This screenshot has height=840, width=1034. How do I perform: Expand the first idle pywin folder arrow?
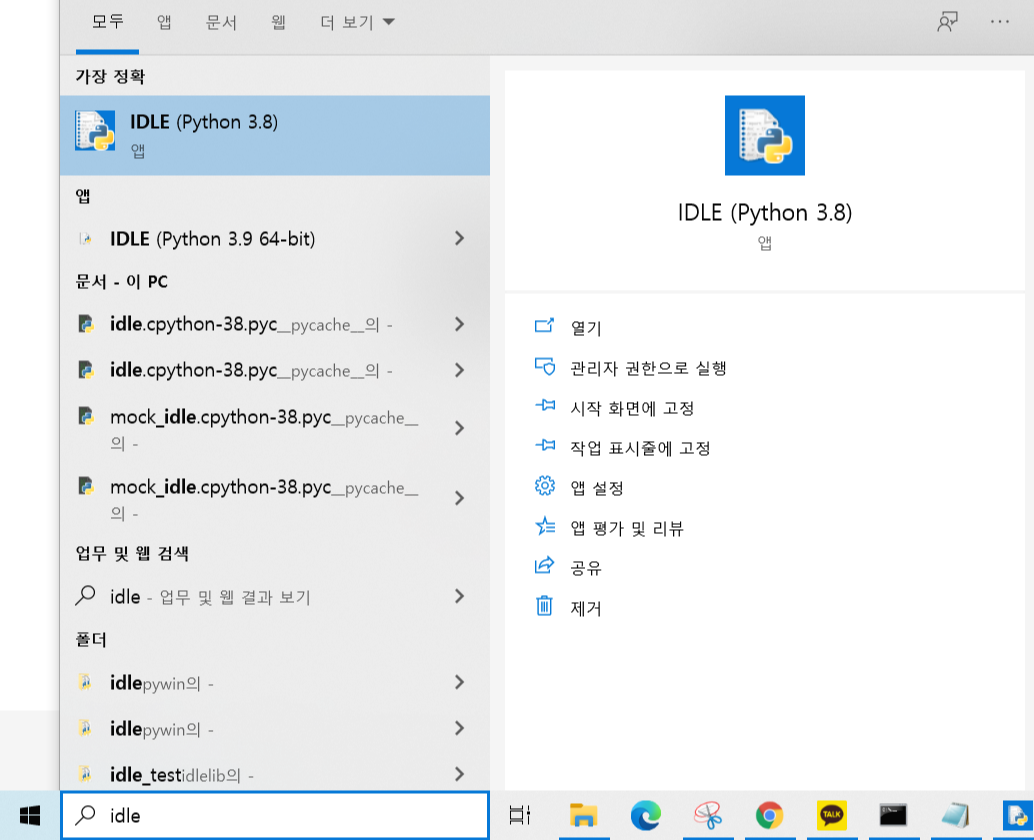(460, 682)
